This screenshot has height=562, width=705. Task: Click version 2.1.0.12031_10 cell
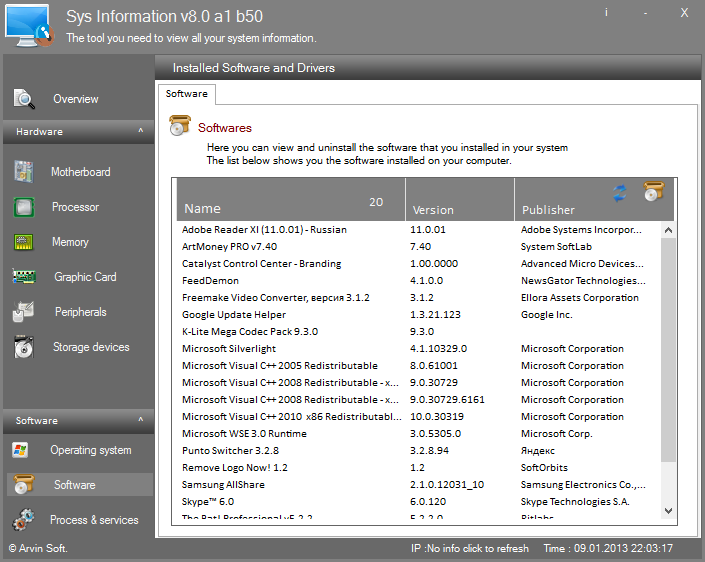coord(447,485)
